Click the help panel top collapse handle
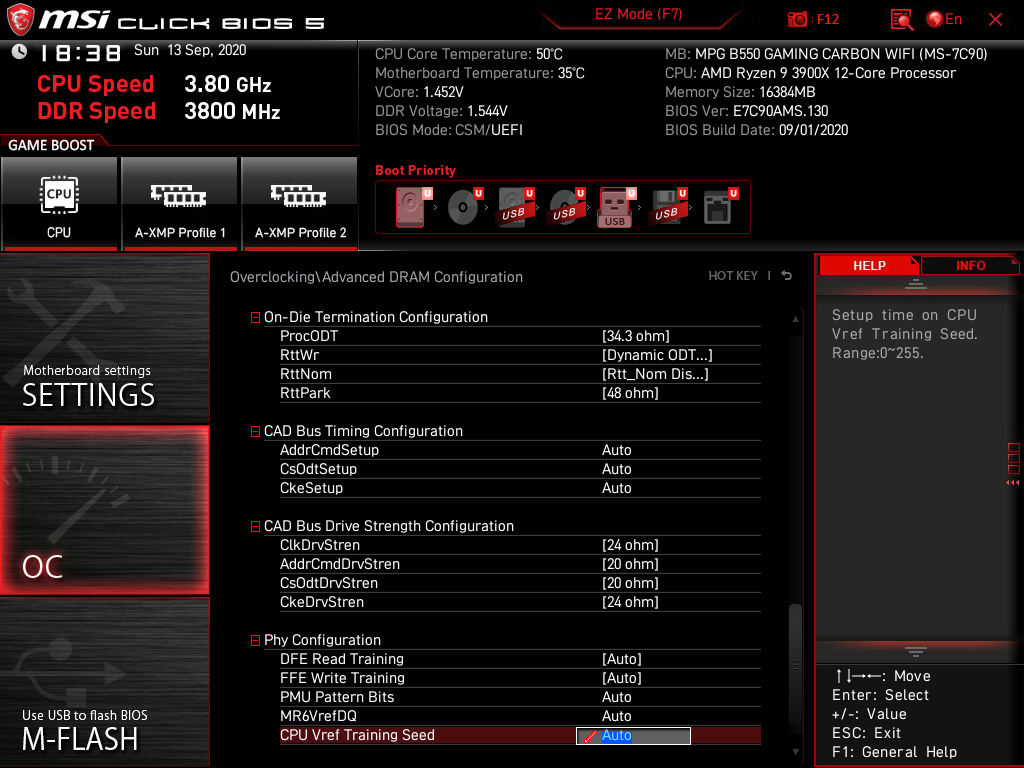This screenshot has width=1024, height=768. pos(916,283)
